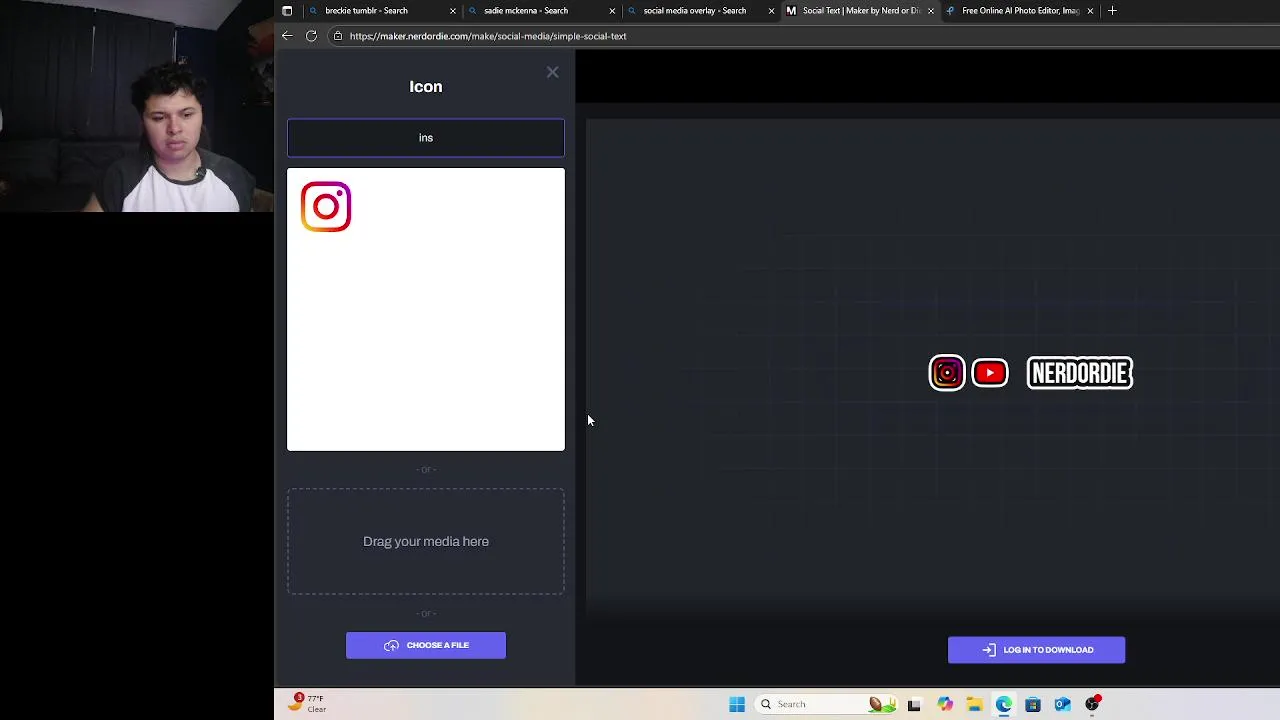Select the Instagram icon in the preview canvas
The height and width of the screenshot is (720, 1280).
[947, 373]
